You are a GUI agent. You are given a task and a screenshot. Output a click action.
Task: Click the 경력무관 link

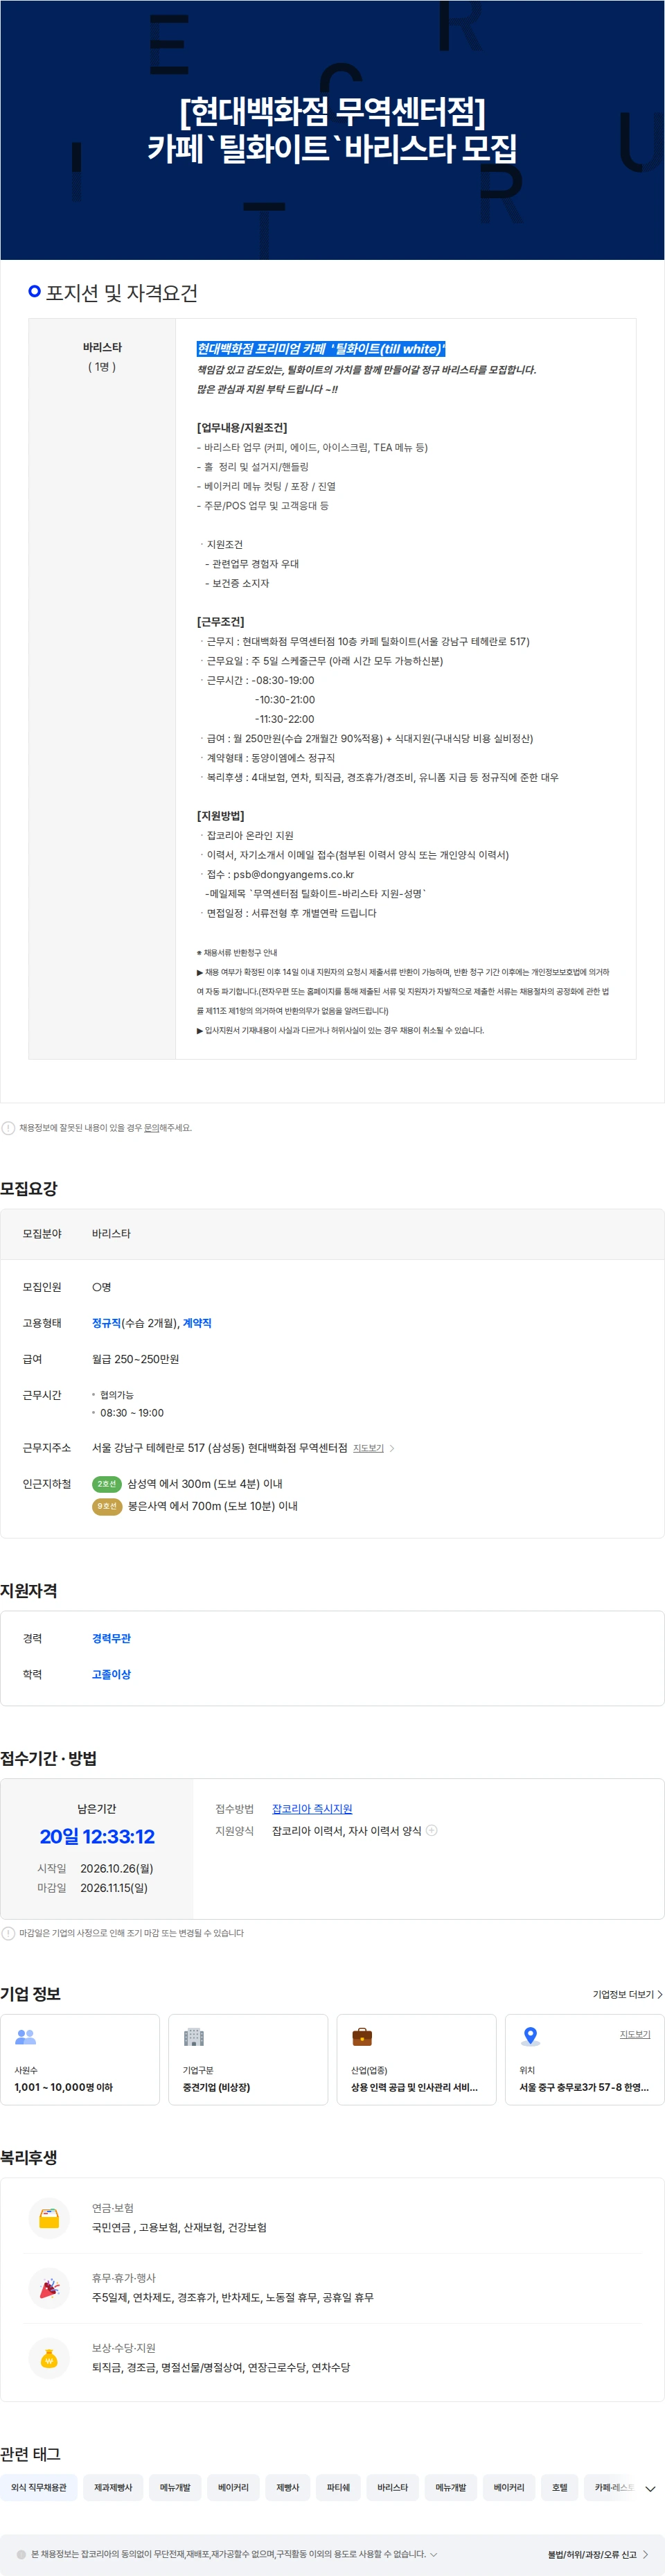[111, 1638]
